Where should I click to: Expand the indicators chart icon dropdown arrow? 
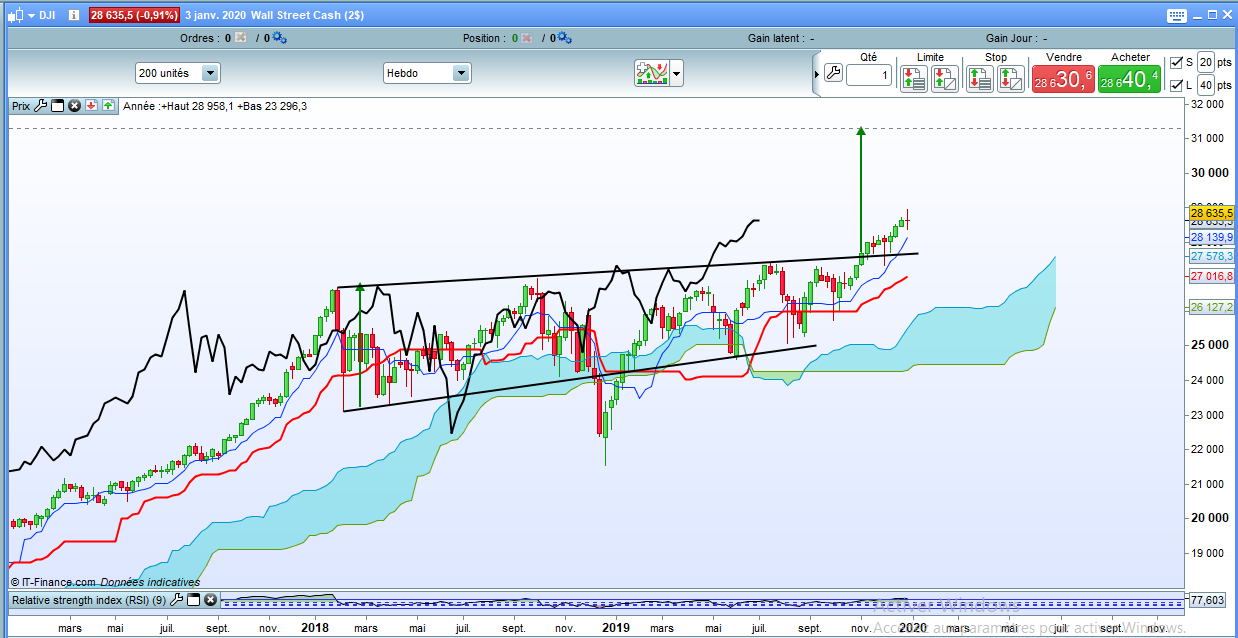pos(677,73)
